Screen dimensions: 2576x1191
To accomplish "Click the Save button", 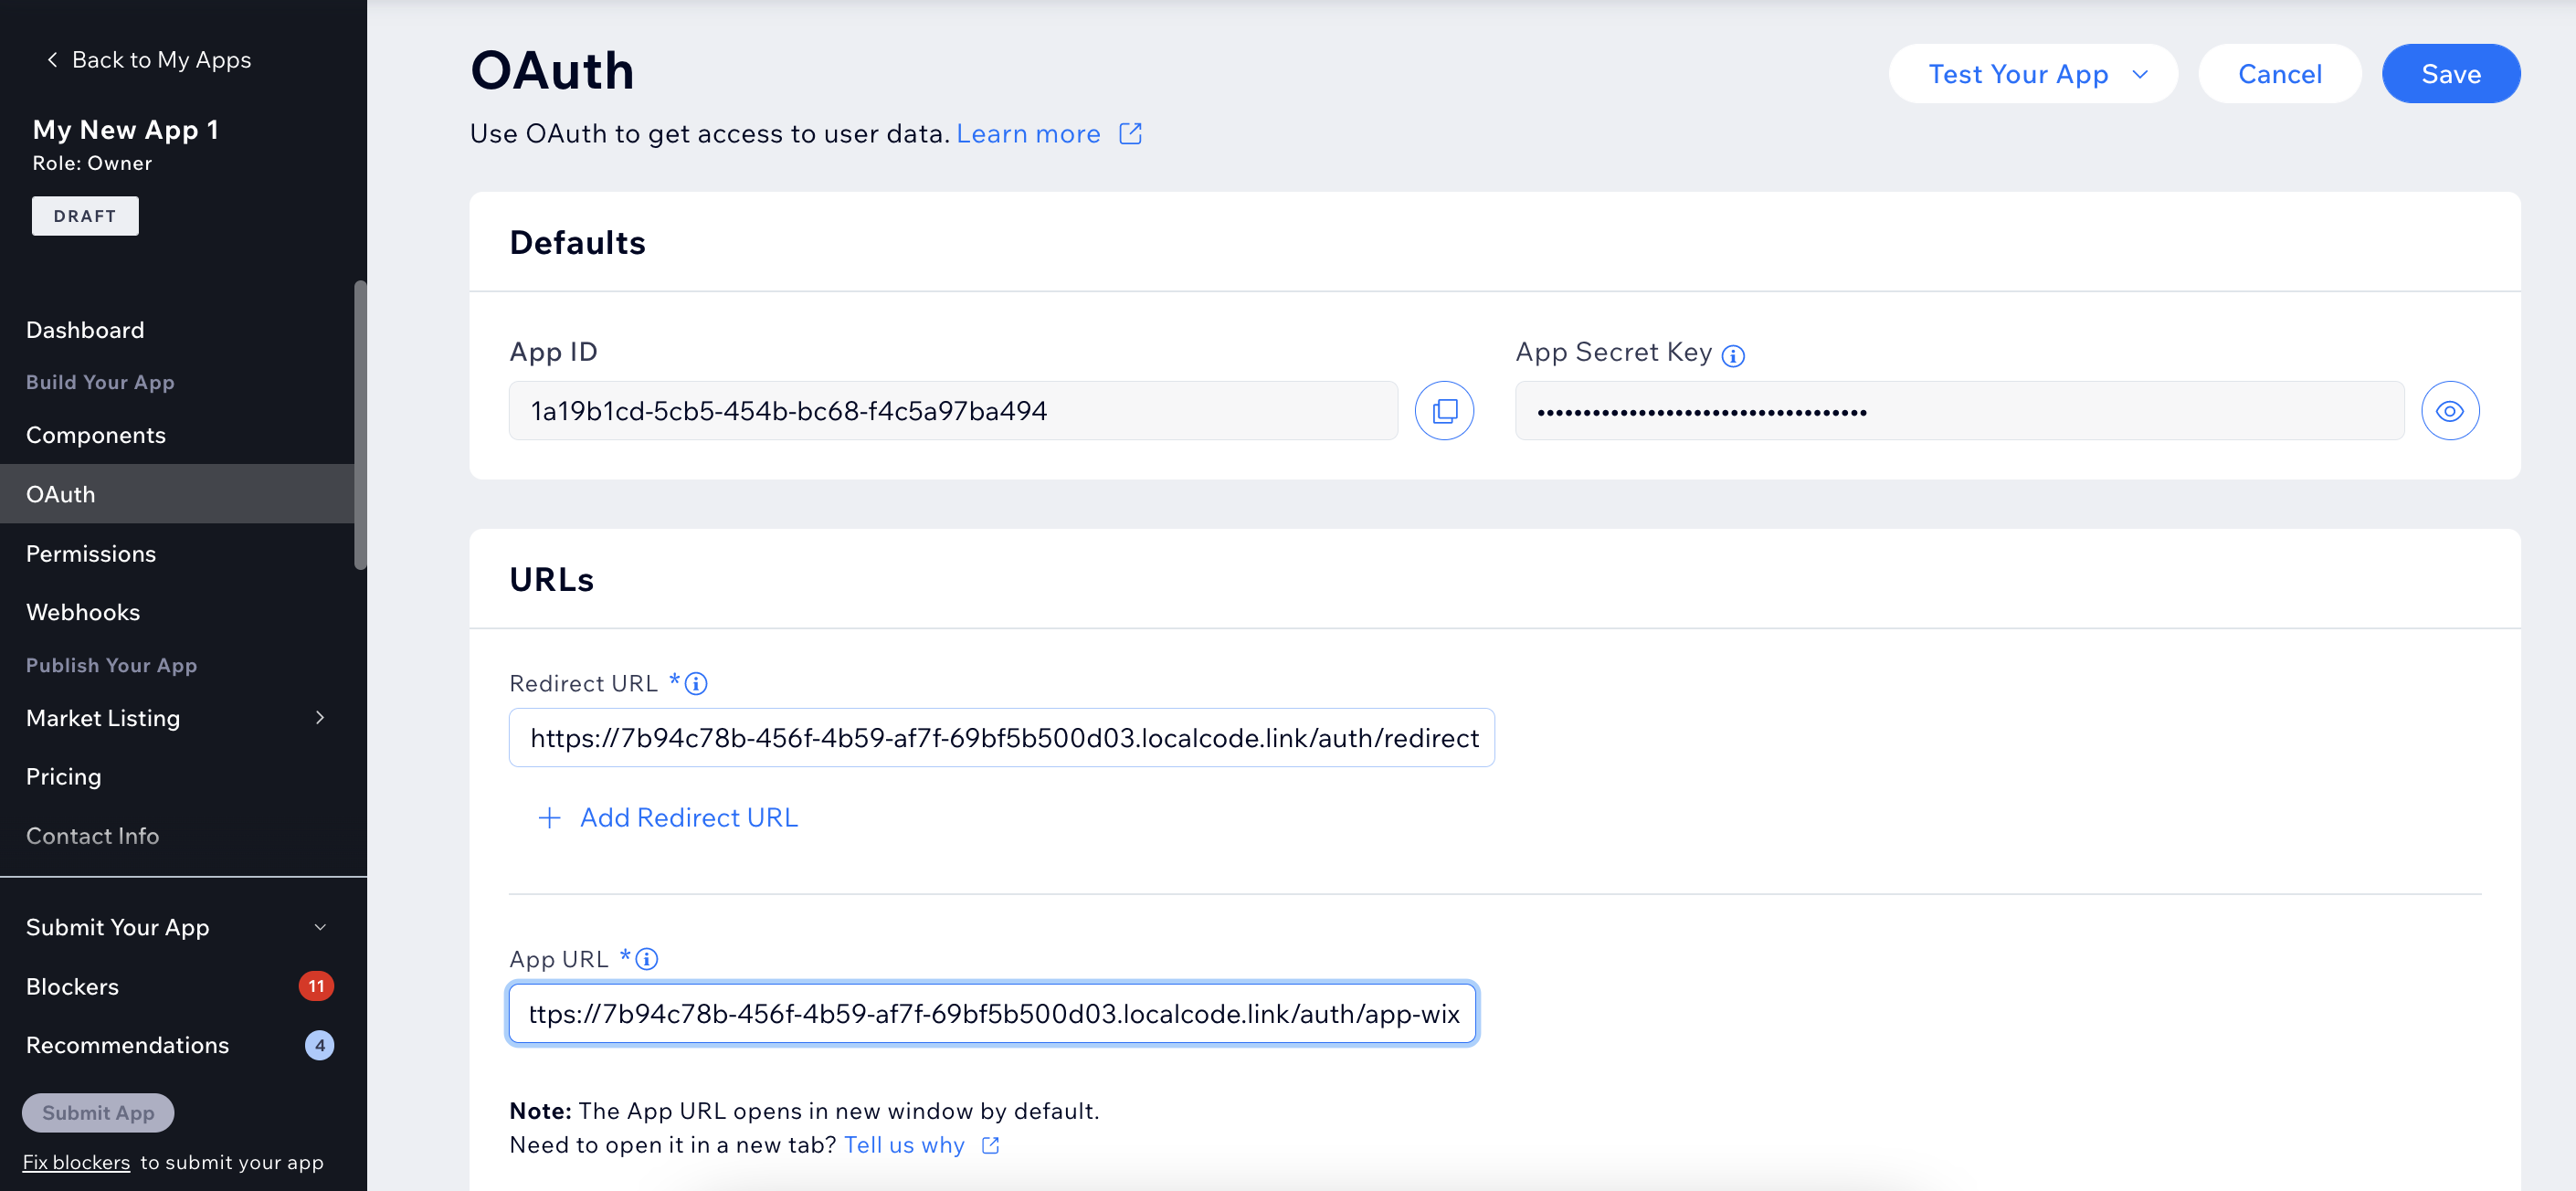I will tap(2450, 74).
